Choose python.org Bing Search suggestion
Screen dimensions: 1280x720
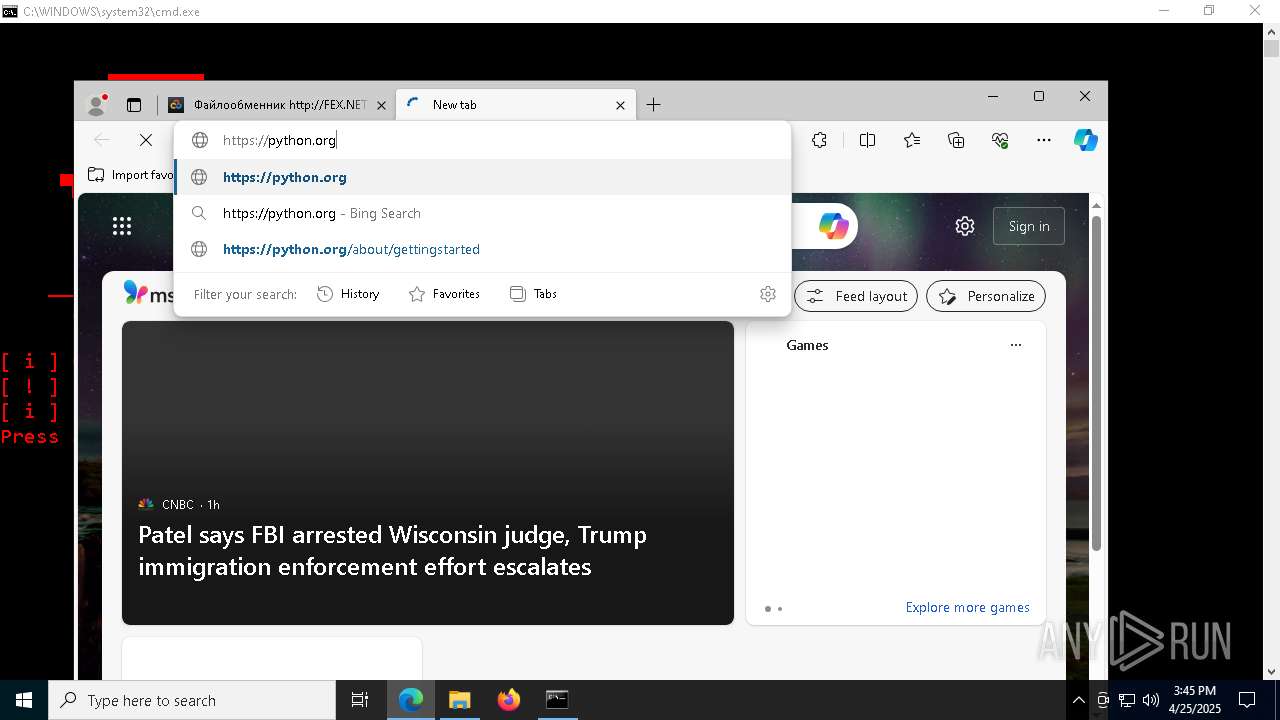coord(482,213)
